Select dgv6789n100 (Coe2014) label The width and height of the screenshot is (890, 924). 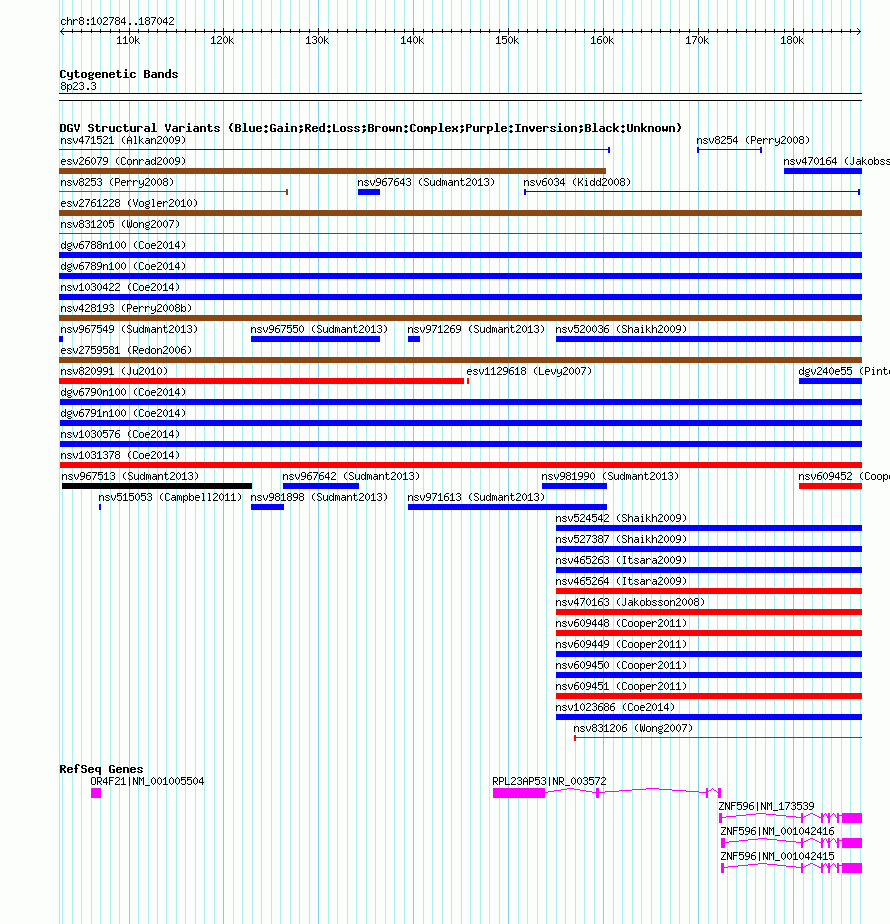pyautogui.click(x=123, y=266)
